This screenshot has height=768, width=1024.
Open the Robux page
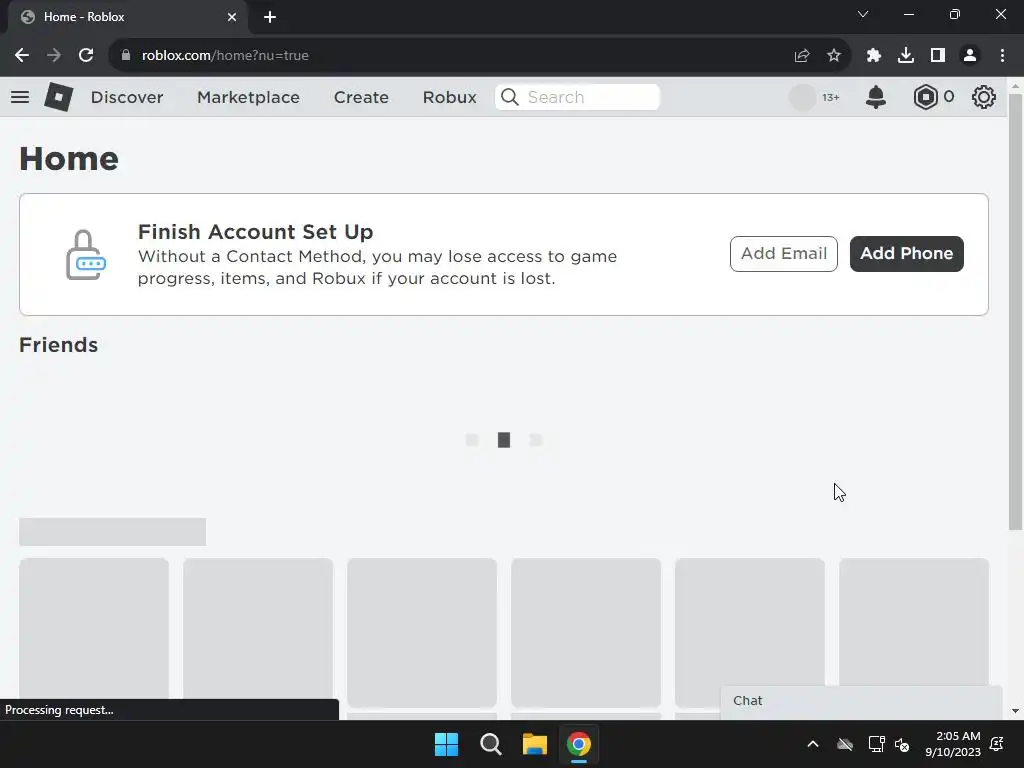[449, 97]
